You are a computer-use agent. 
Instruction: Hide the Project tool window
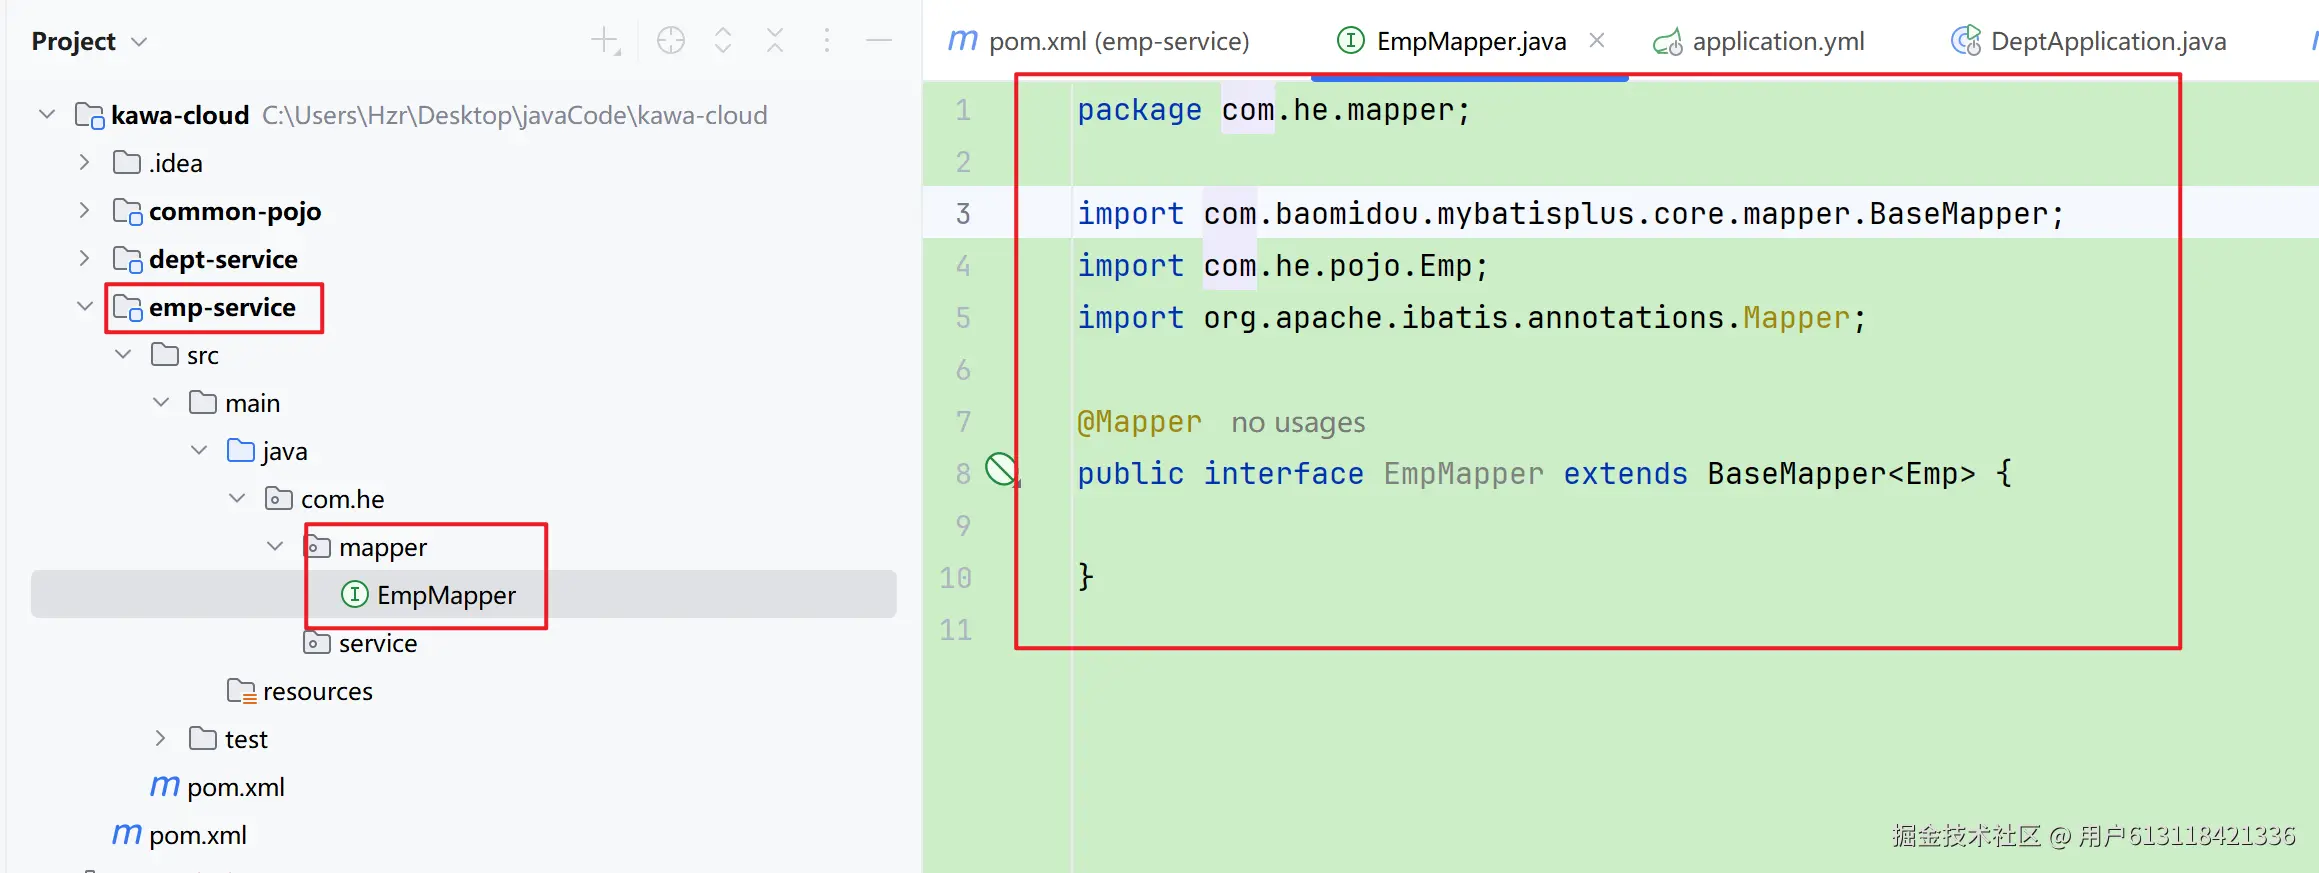click(879, 41)
